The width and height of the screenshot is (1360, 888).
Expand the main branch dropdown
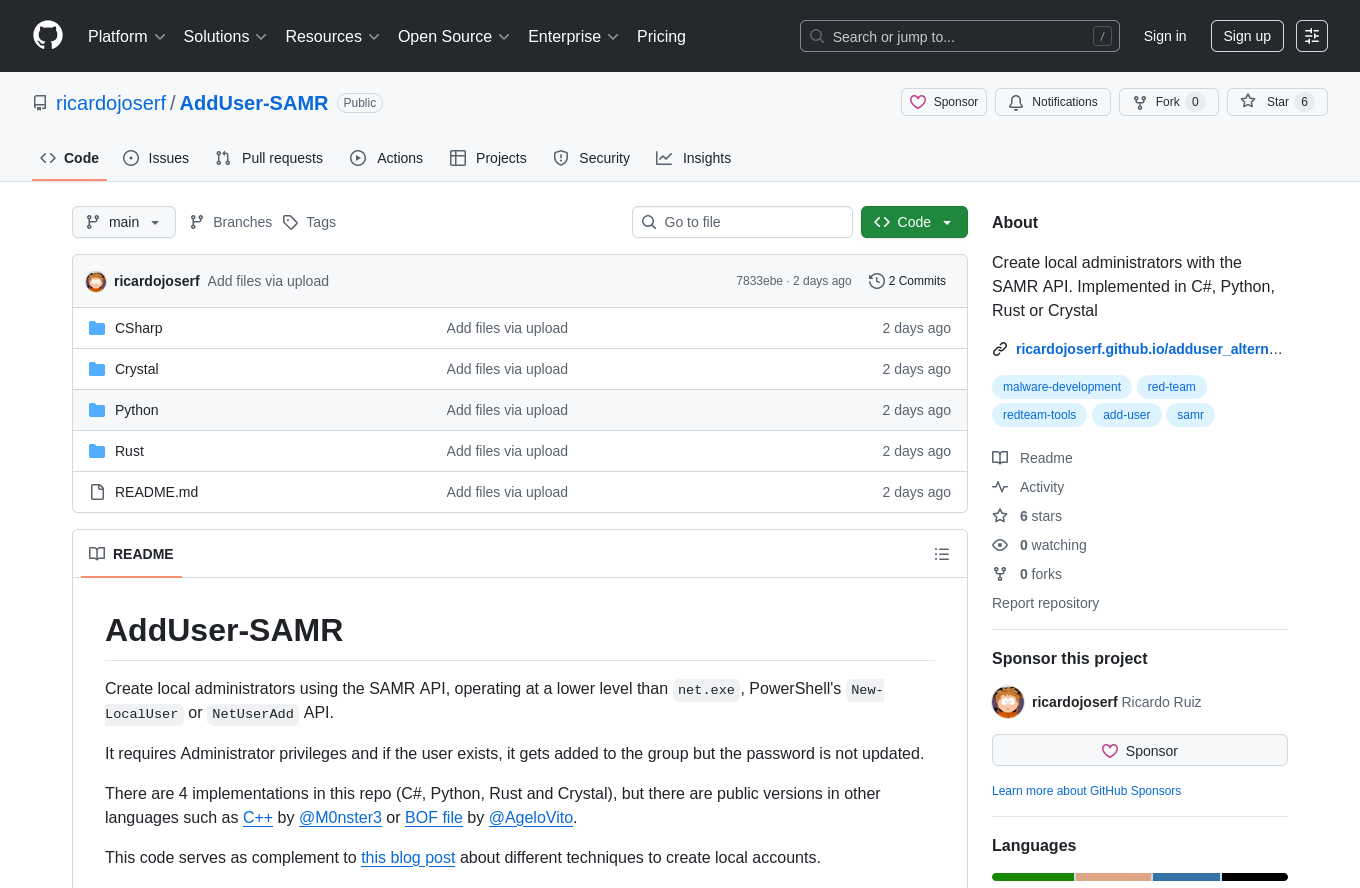pyautogui.click(x=124, y=222)
